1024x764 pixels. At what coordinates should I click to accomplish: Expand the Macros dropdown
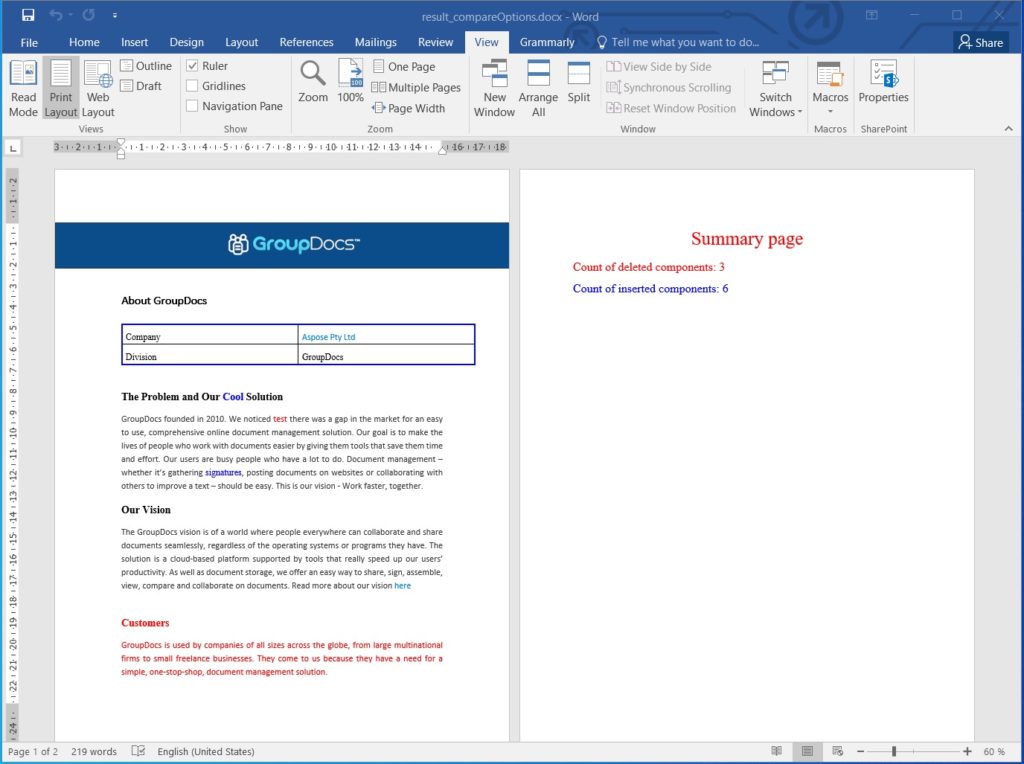click(x=830, y=111)
